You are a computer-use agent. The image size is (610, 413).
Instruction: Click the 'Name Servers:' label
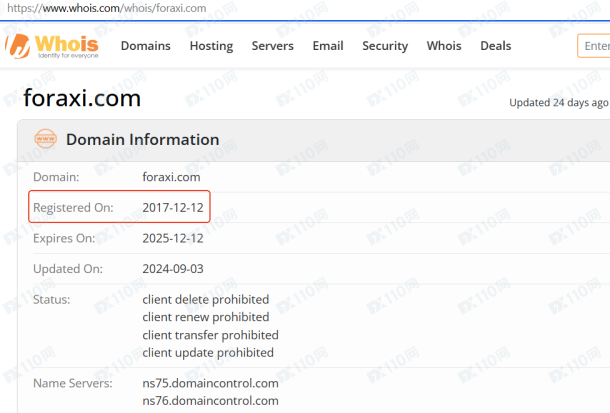click(73, 383)
